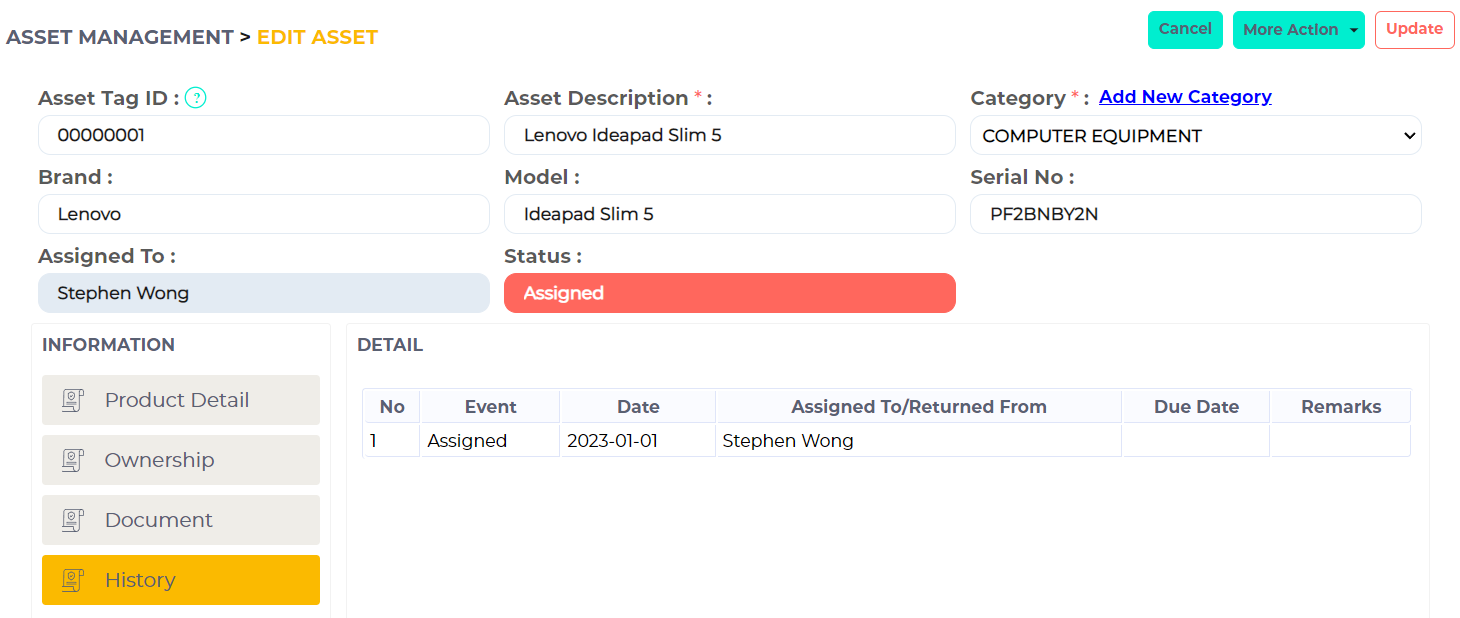1460x618 pixels.
Task: Click the Update button
Action: (x=1414, y=30)
